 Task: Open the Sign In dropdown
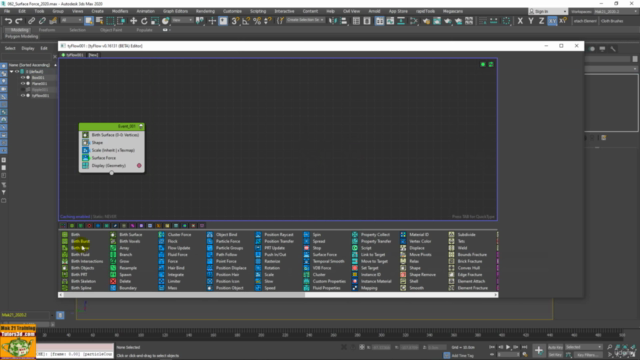pos(548,11)
